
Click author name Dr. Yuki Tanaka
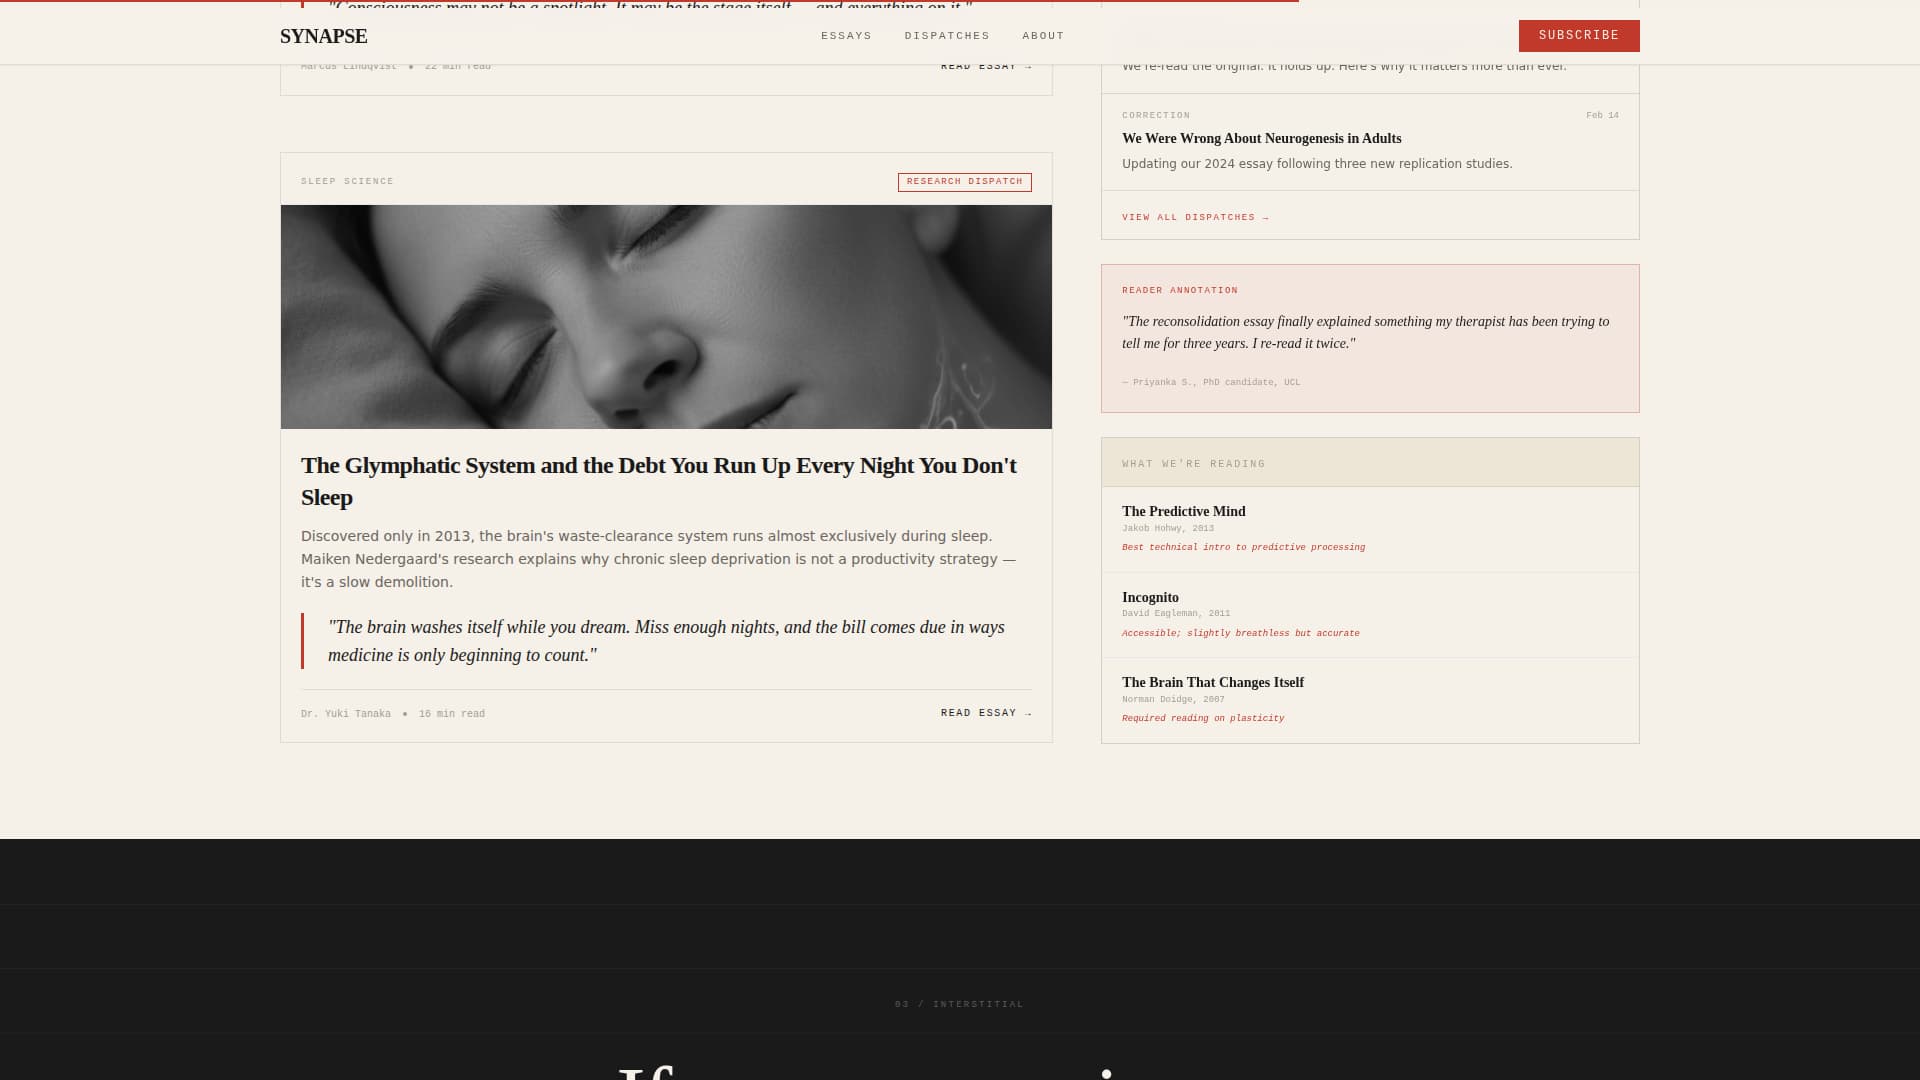(x=346, y=714)
